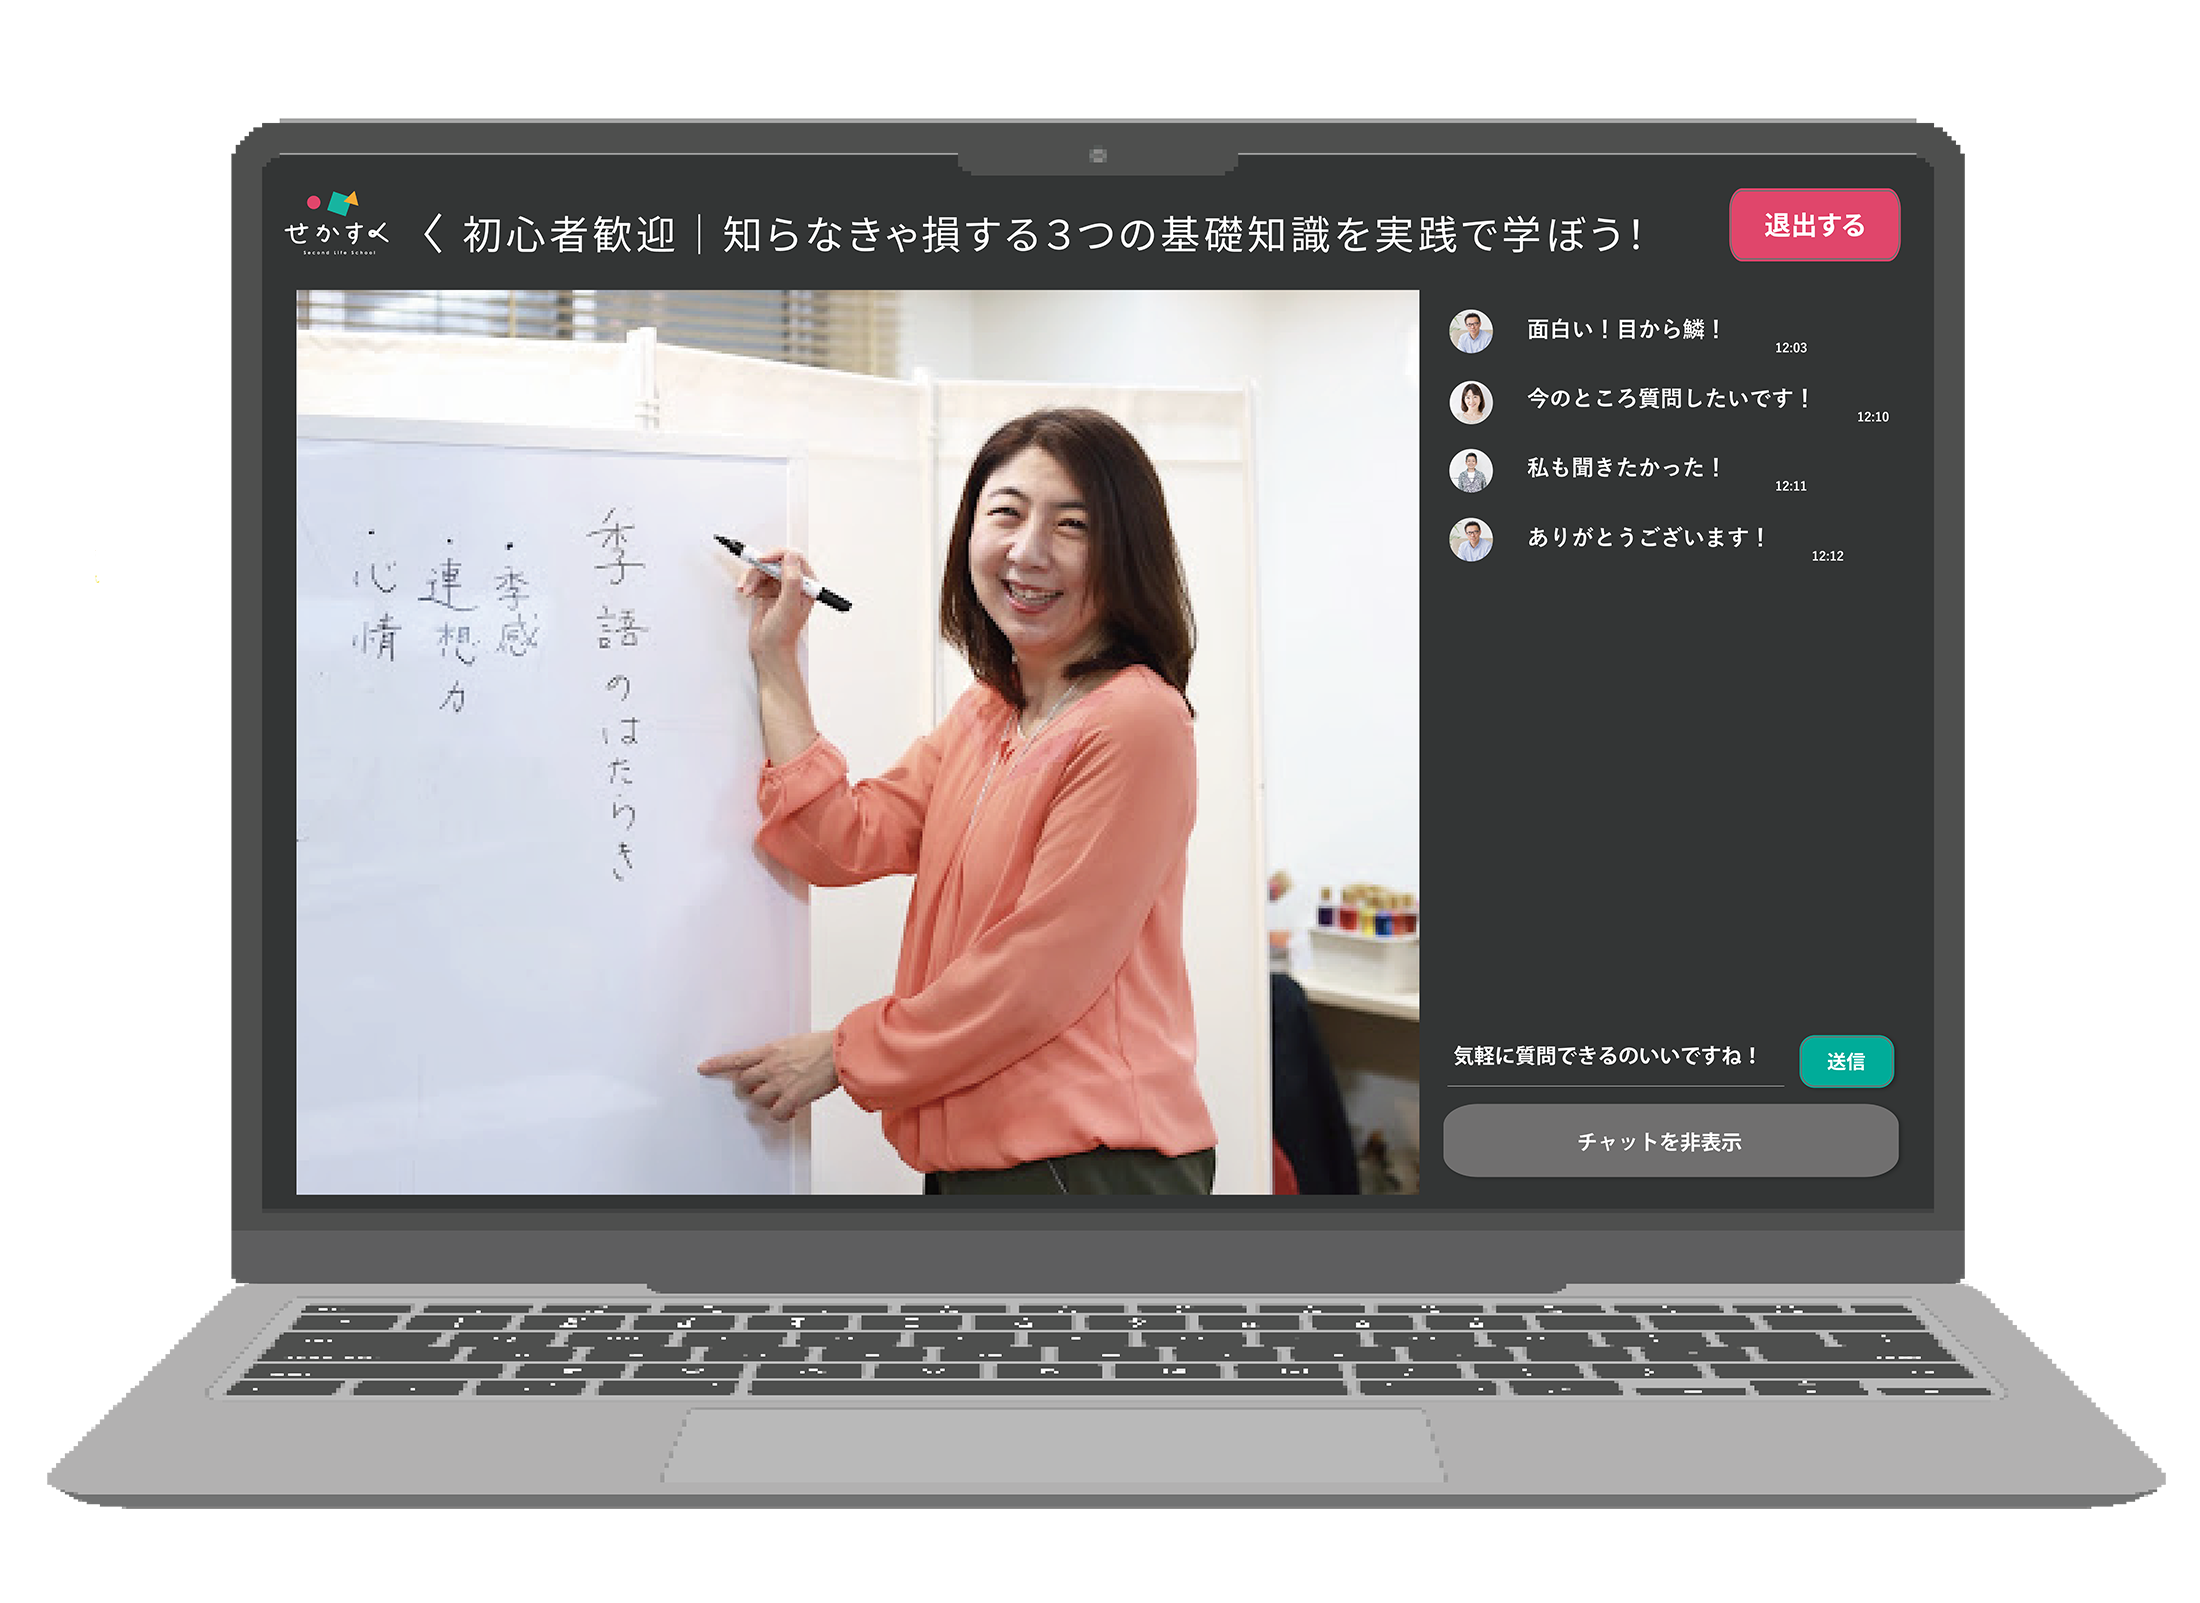The height and width of the screenshot is (1603, 2200).
Task: Click the live lesson video area
Action: click(857, 741)
